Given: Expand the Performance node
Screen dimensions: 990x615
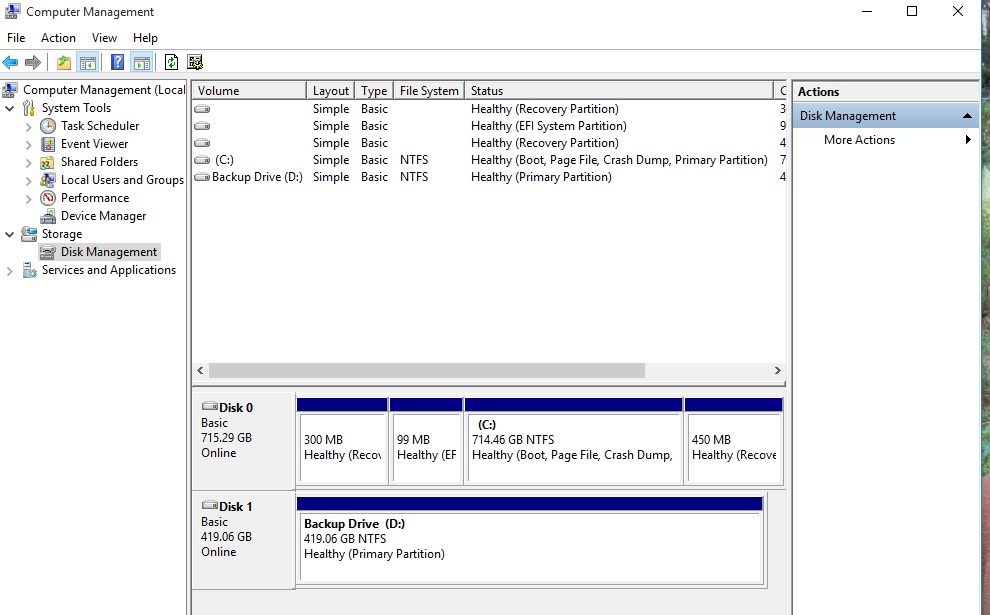Looking at the screenshot, I should 28,198.
